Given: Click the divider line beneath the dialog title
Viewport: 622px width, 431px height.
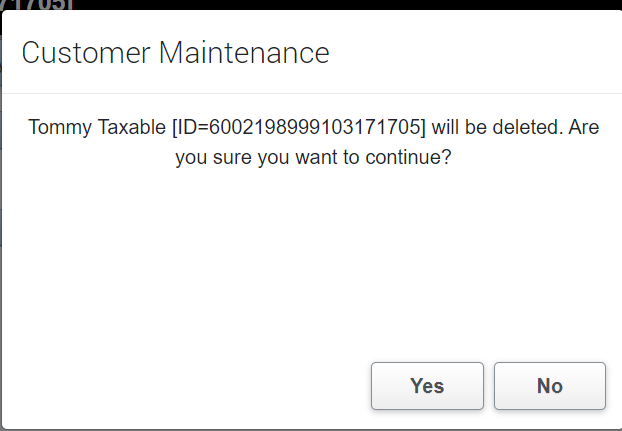Looking at the screenshot, I should tap(311, 94).
